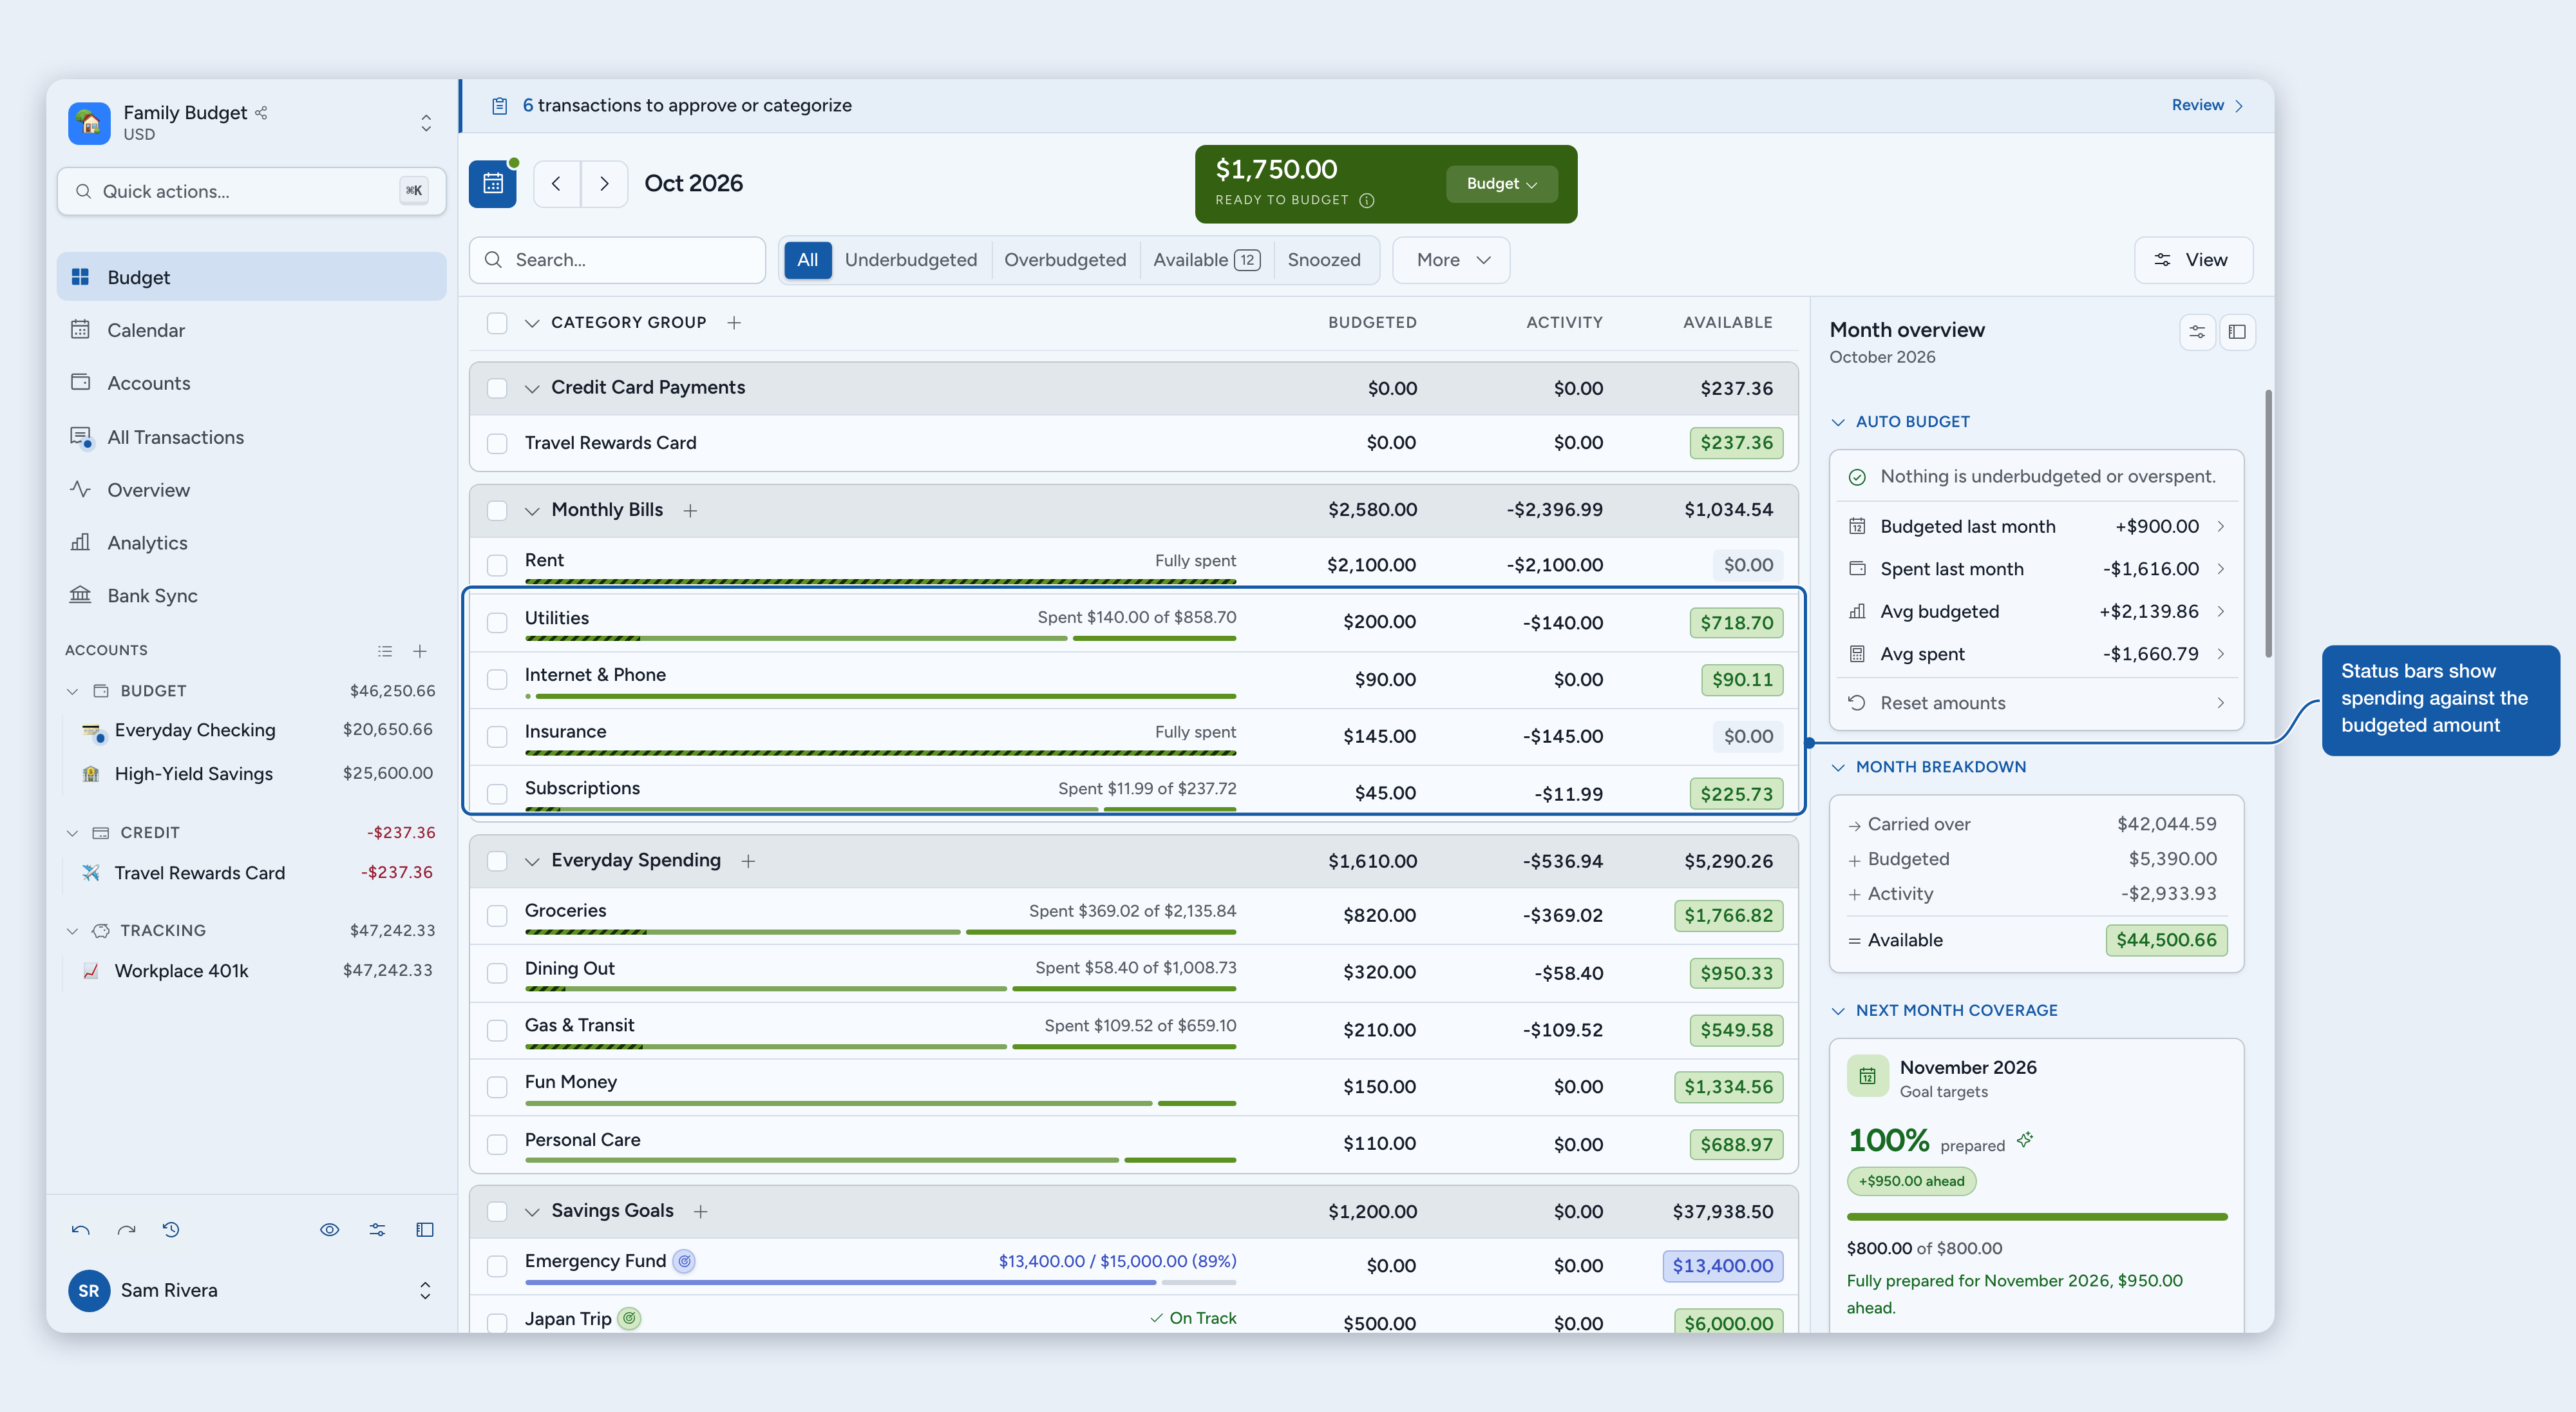
Task: Add category group plus icon
Action: click(x=734, y=323)
